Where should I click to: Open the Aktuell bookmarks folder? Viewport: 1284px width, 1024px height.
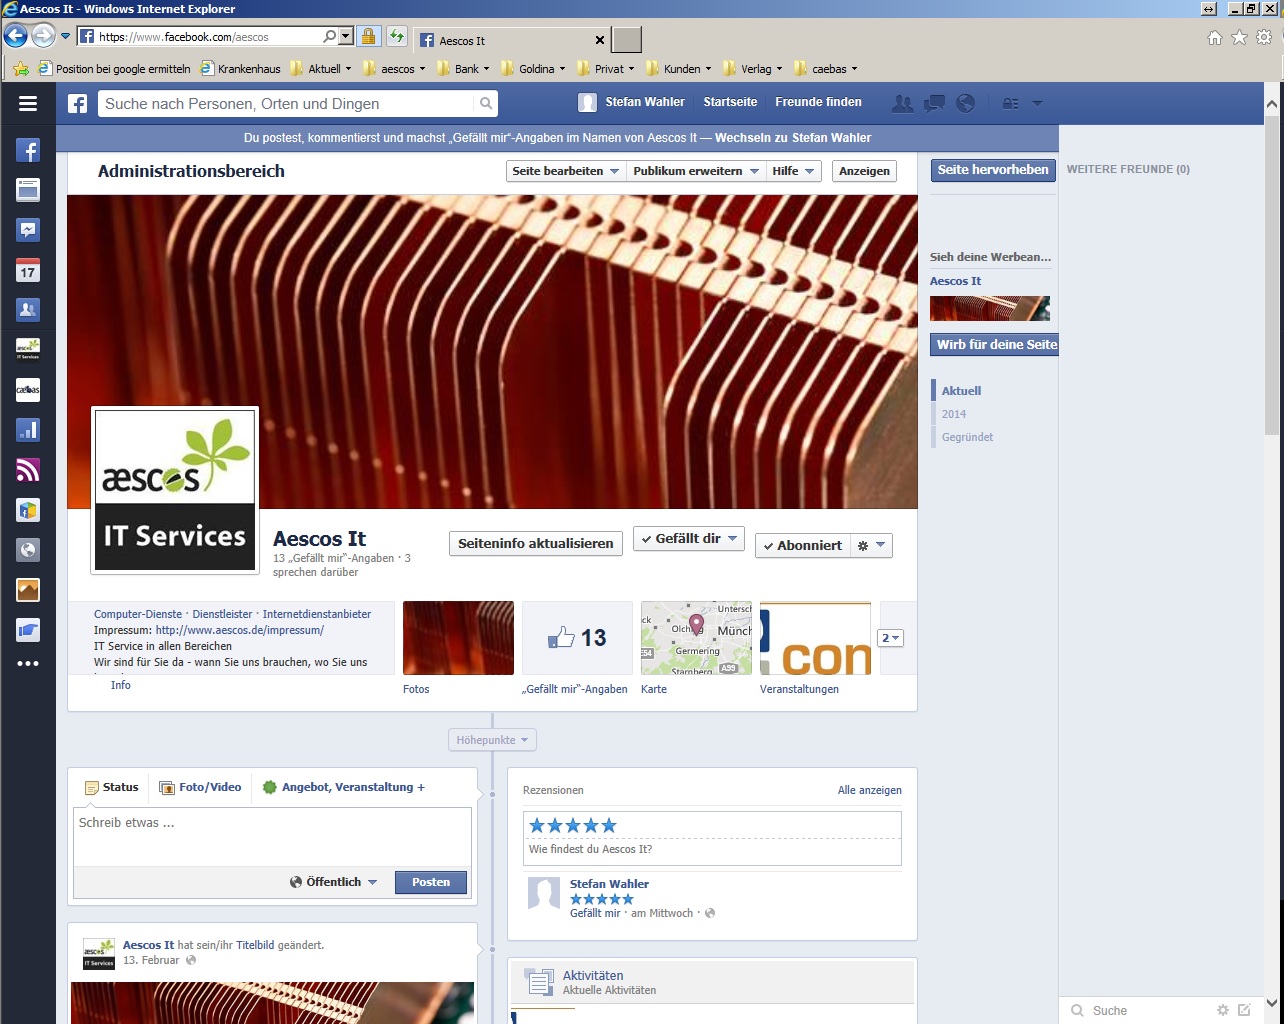pos(320,69)
